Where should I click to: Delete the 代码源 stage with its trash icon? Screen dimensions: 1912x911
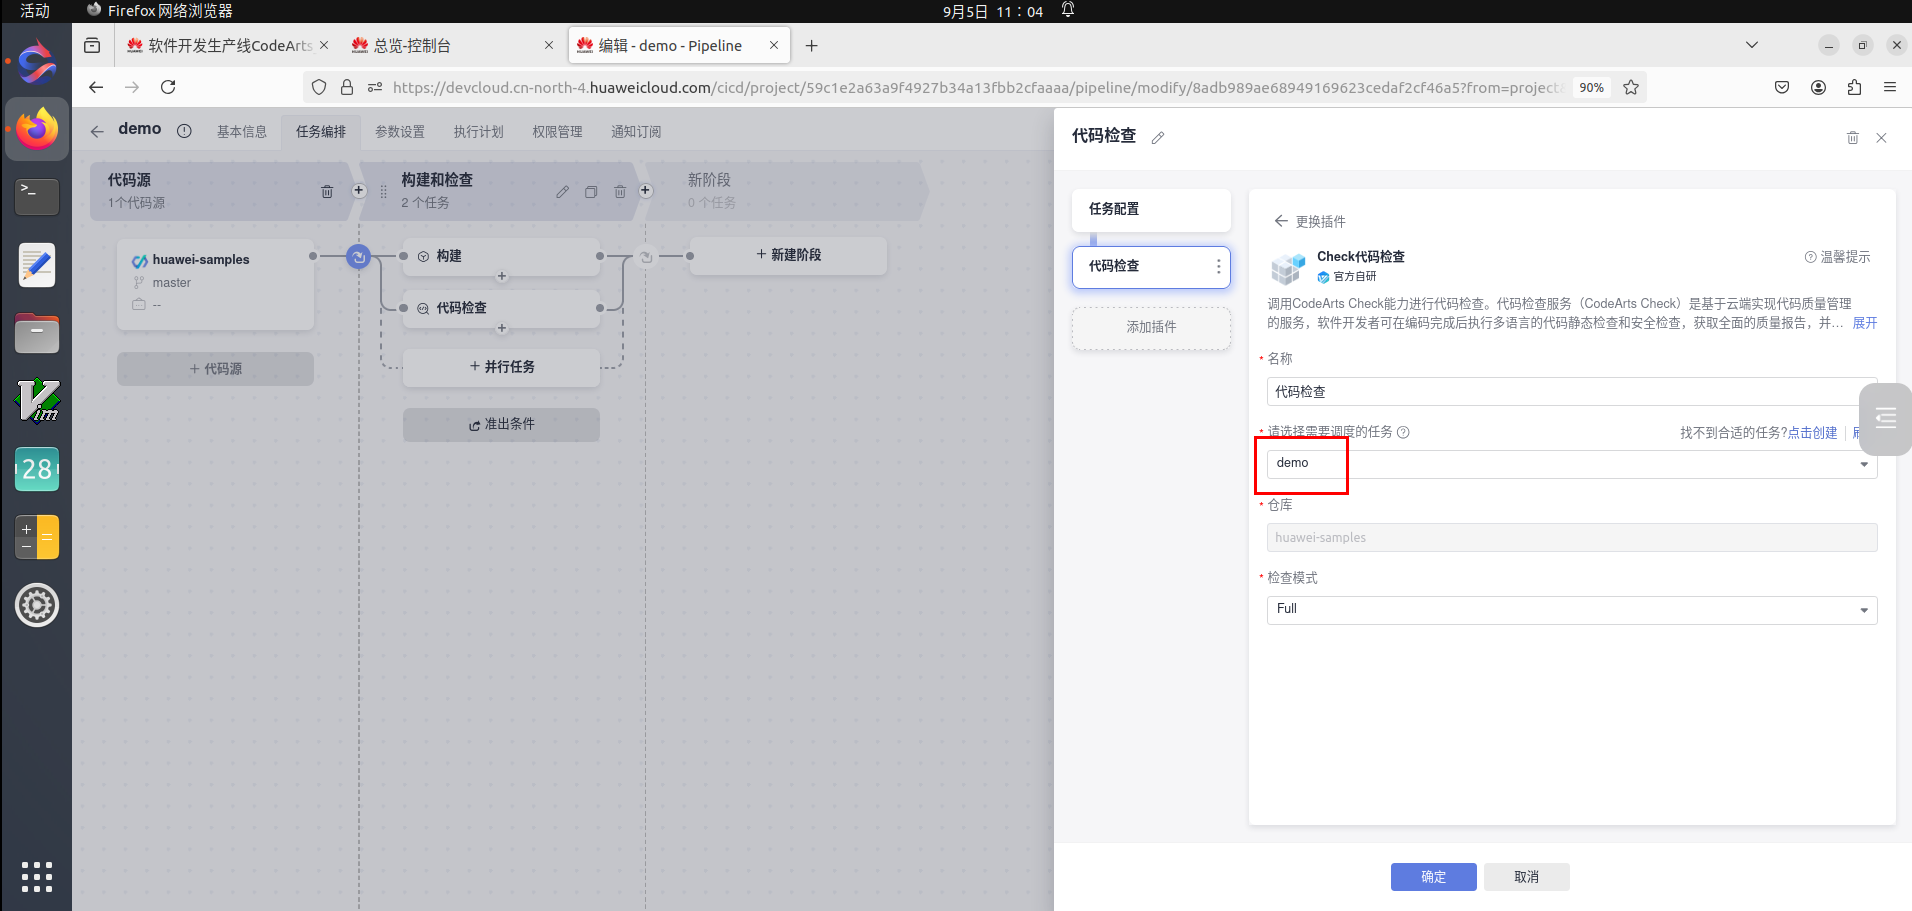327,191
